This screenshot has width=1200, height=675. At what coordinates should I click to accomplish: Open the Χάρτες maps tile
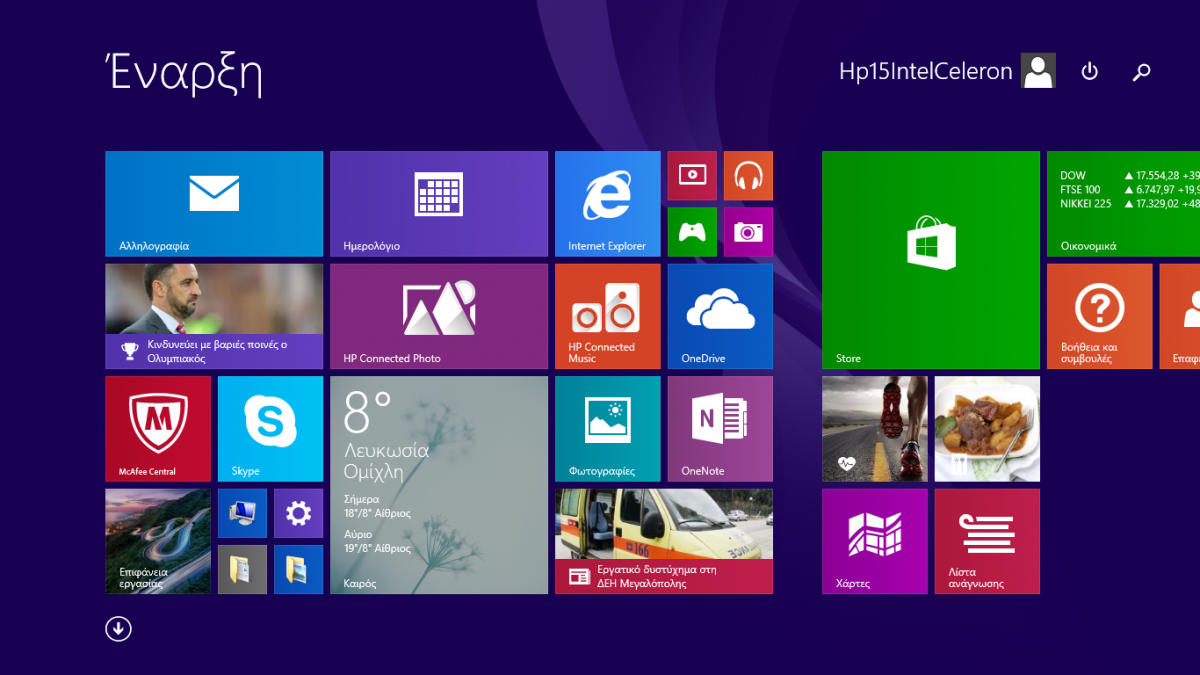[875, 541]
